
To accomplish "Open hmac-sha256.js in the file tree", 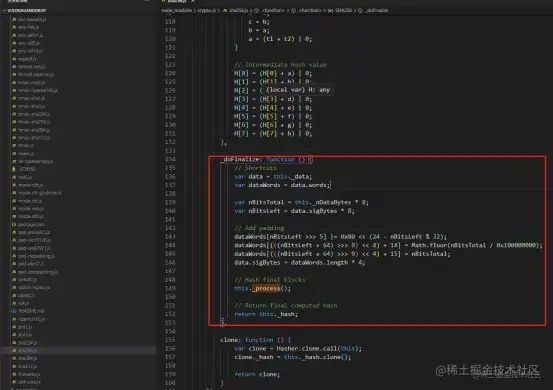I will [x=34, y=122].
